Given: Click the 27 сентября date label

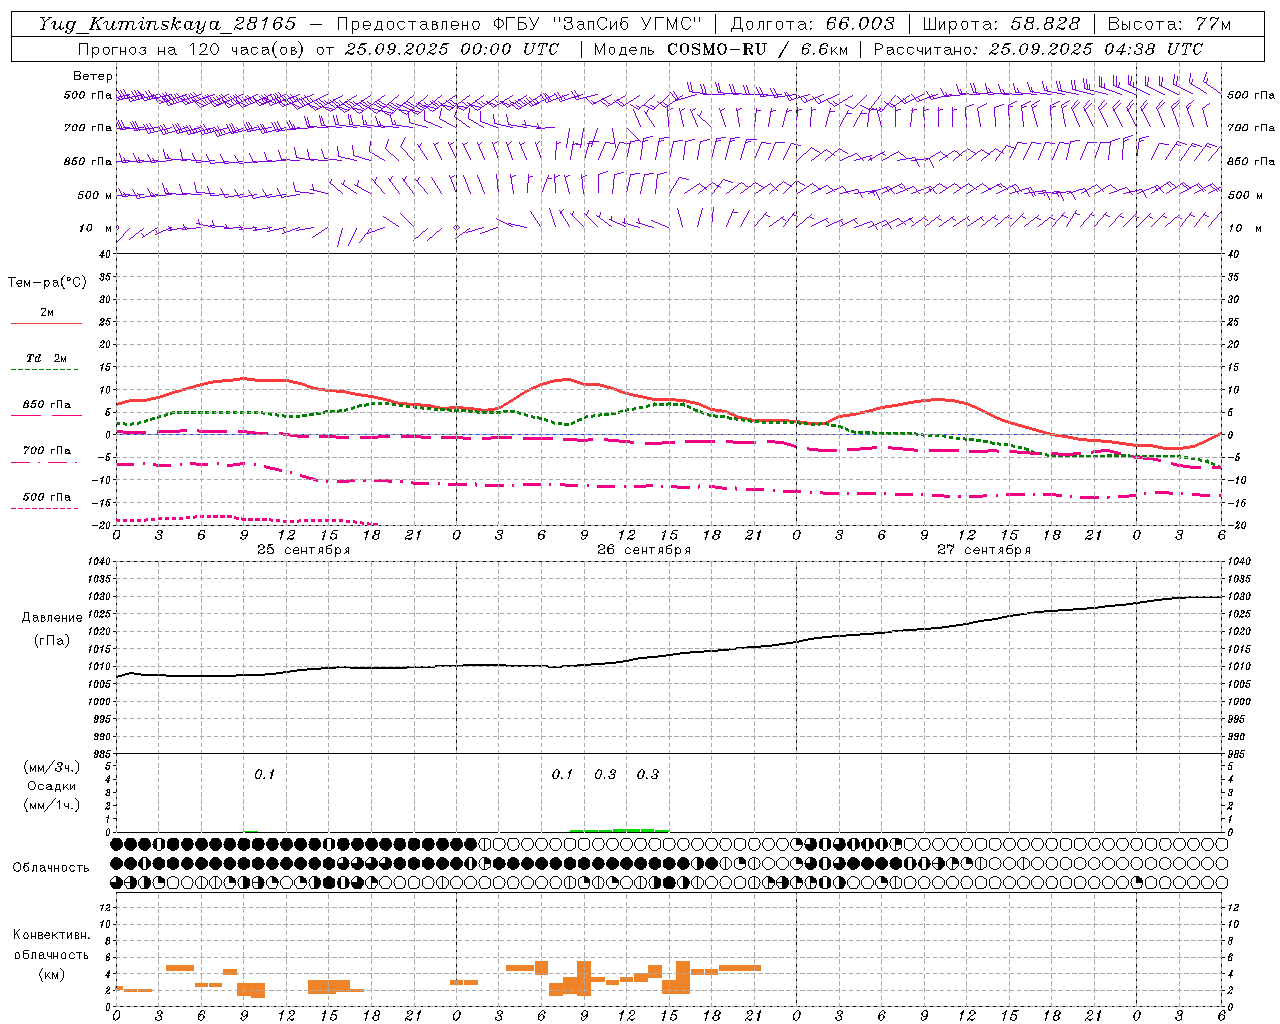Looking at the screenshot, I should (x=984, y=550).
